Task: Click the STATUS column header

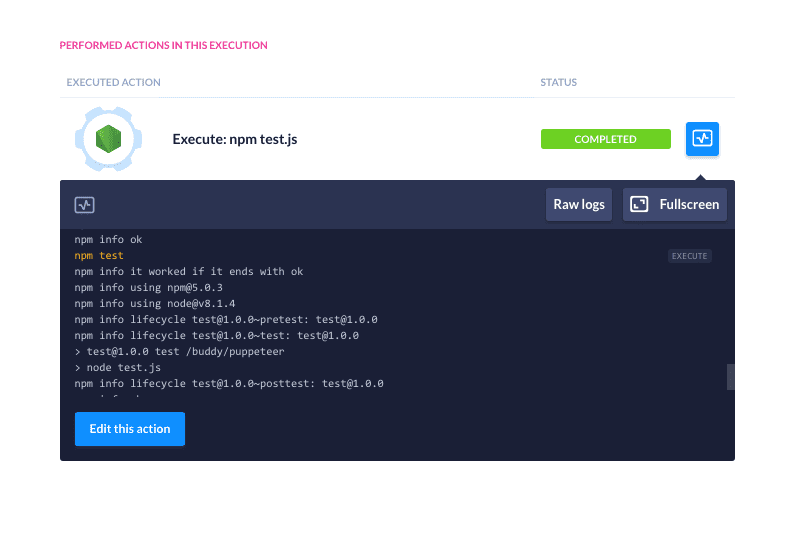Action: point(558,82)
